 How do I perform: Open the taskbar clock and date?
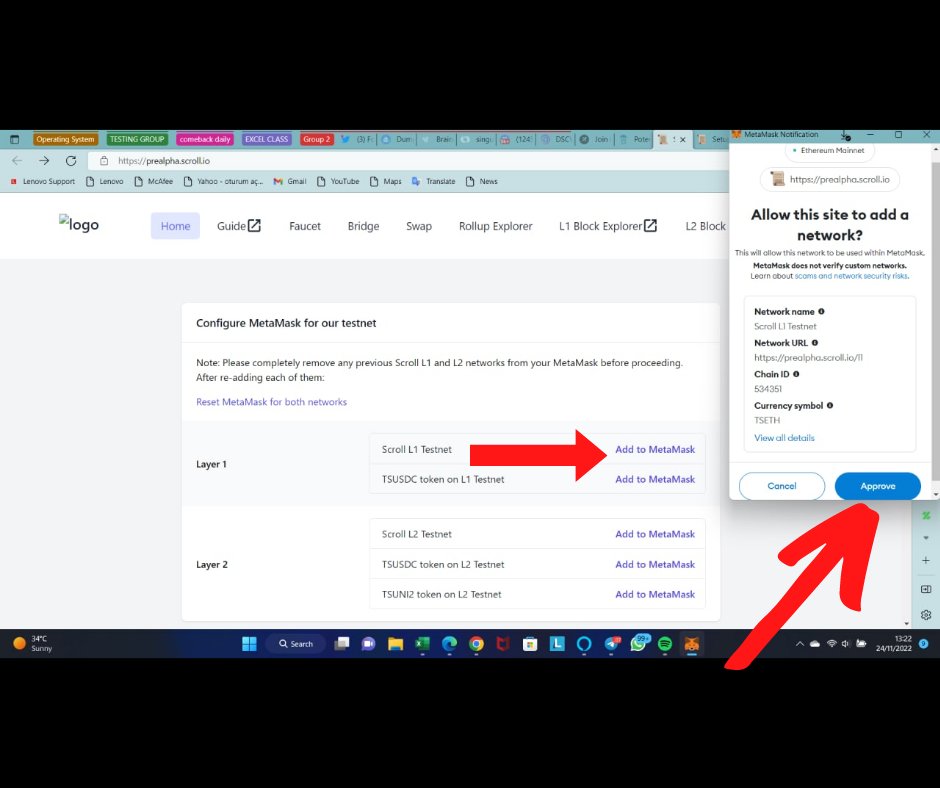tap(894, 643)
